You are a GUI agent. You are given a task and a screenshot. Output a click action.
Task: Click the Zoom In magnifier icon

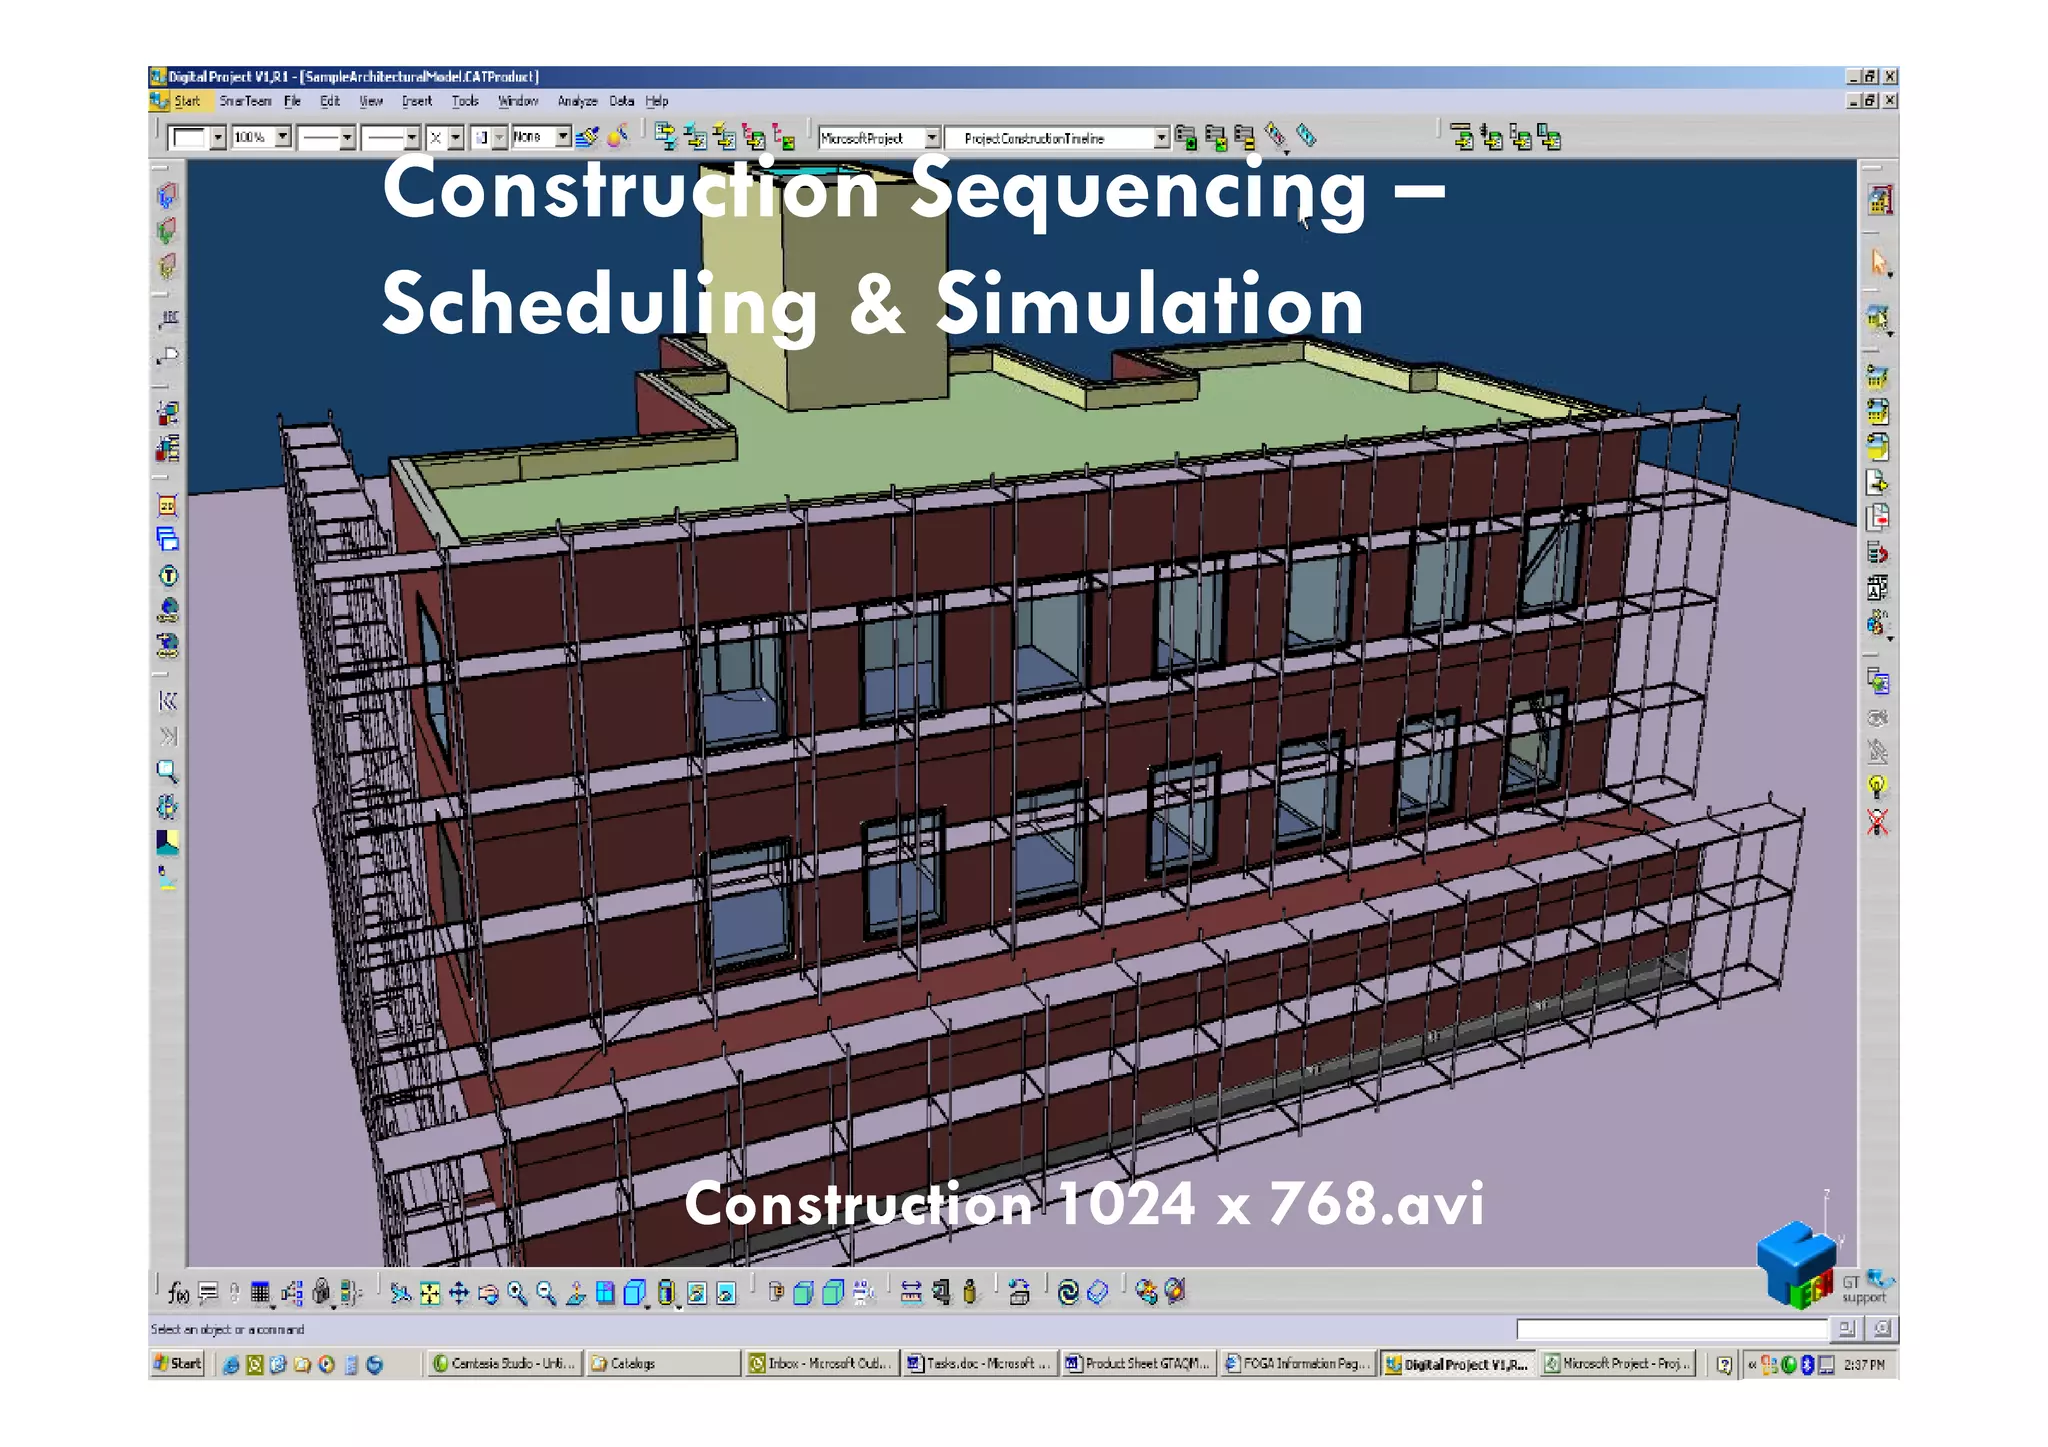click(x=517, y=1293)
